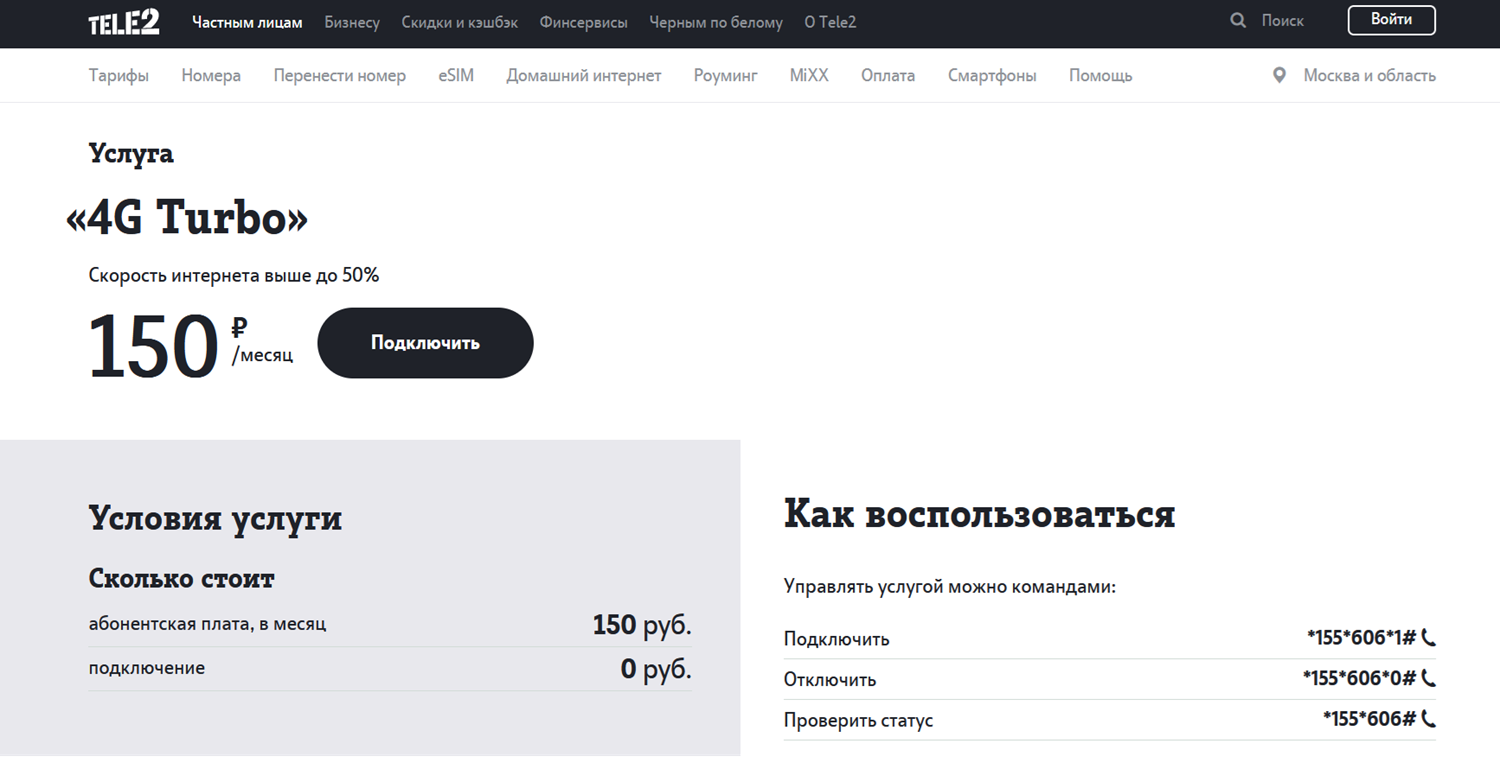Click the Как воспользоваться heading
1500x769 pixels.
click(980, 514)
